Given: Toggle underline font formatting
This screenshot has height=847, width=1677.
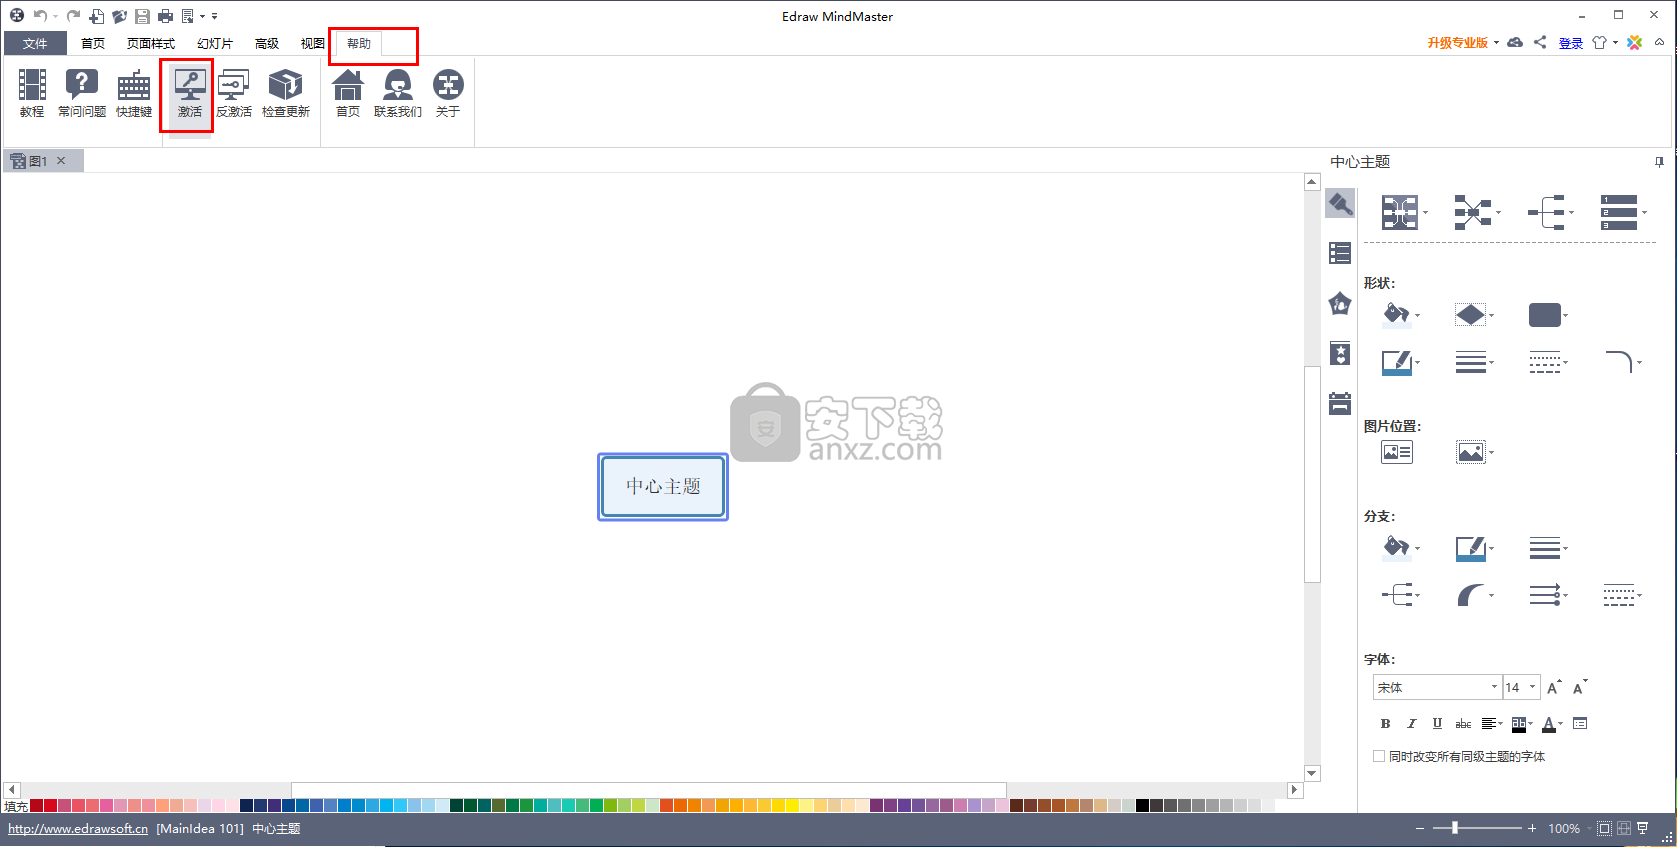Looking at the screenshot, I should (1437, 723).
